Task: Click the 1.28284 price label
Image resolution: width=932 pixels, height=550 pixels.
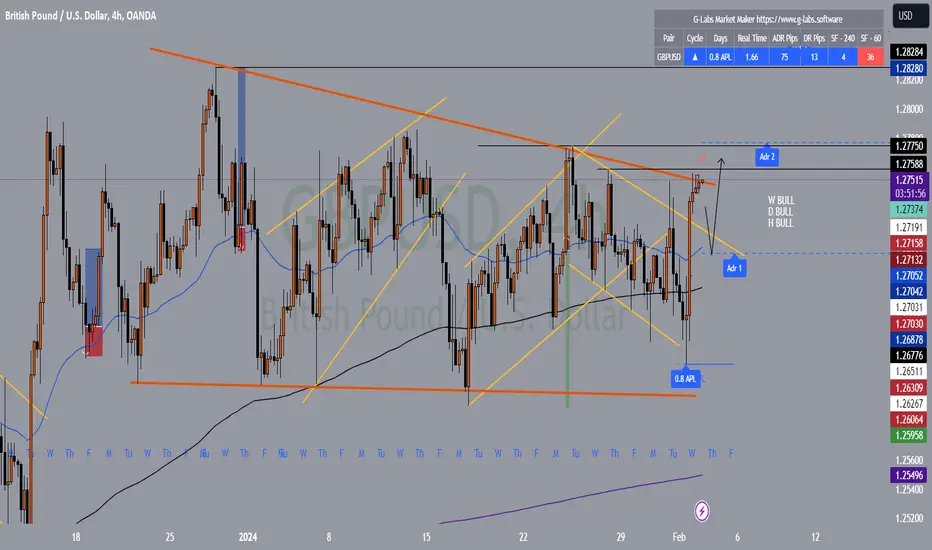Action: coord(908,52)
